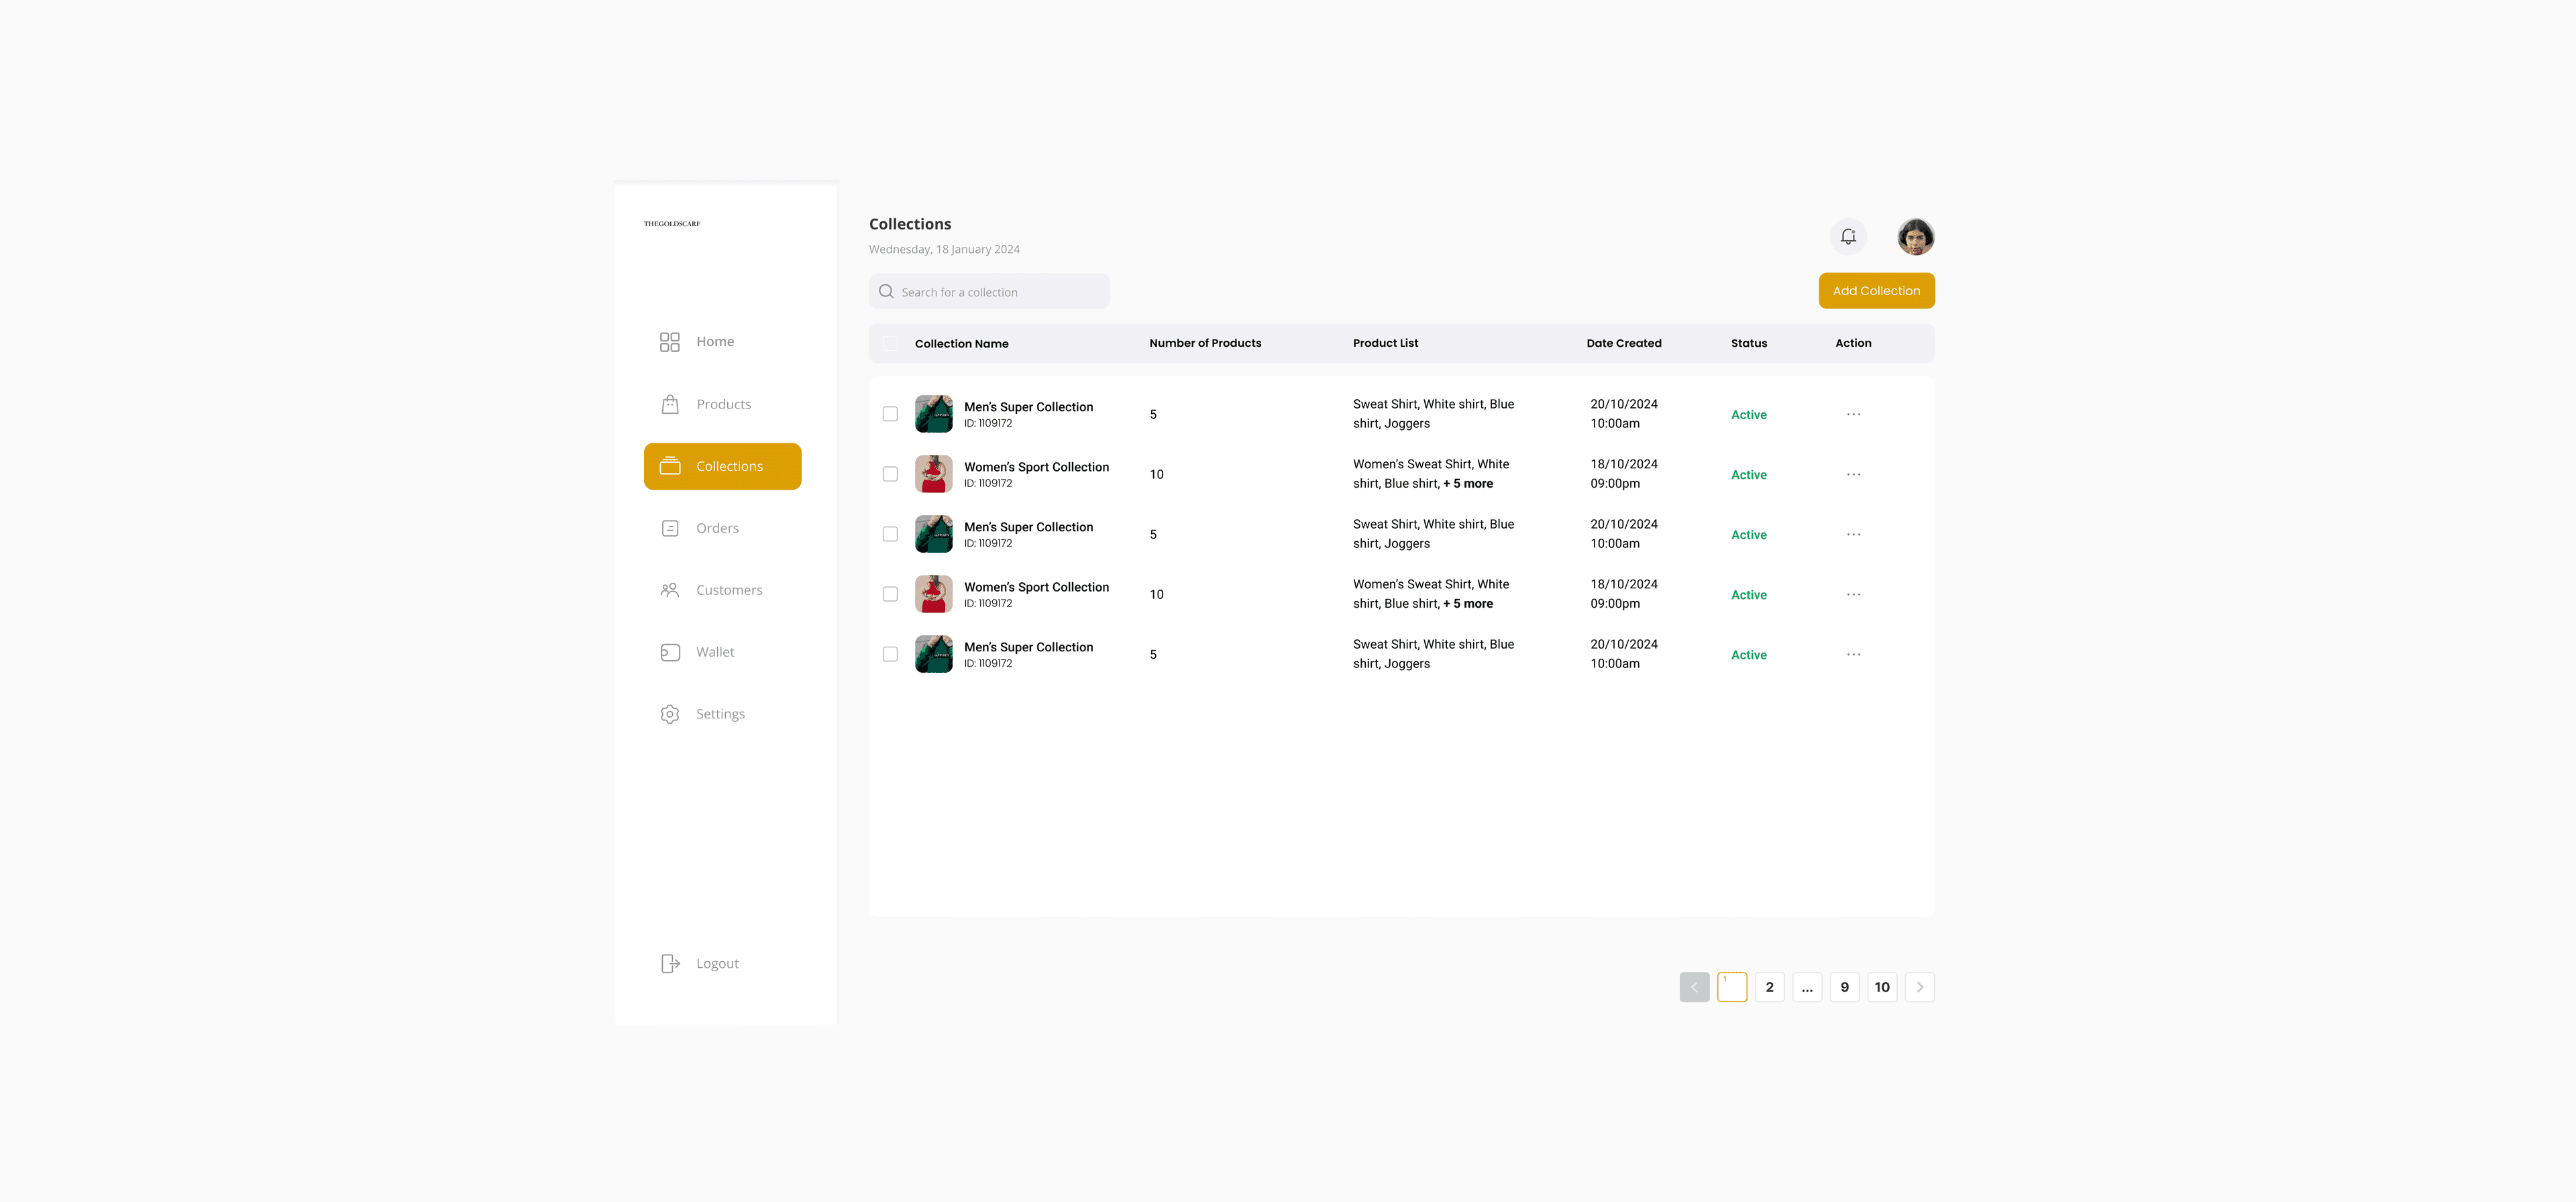The image size is (2576, 1202).
Task: Open the three-dot menu for the last table row
Action: coord(1853,654)
